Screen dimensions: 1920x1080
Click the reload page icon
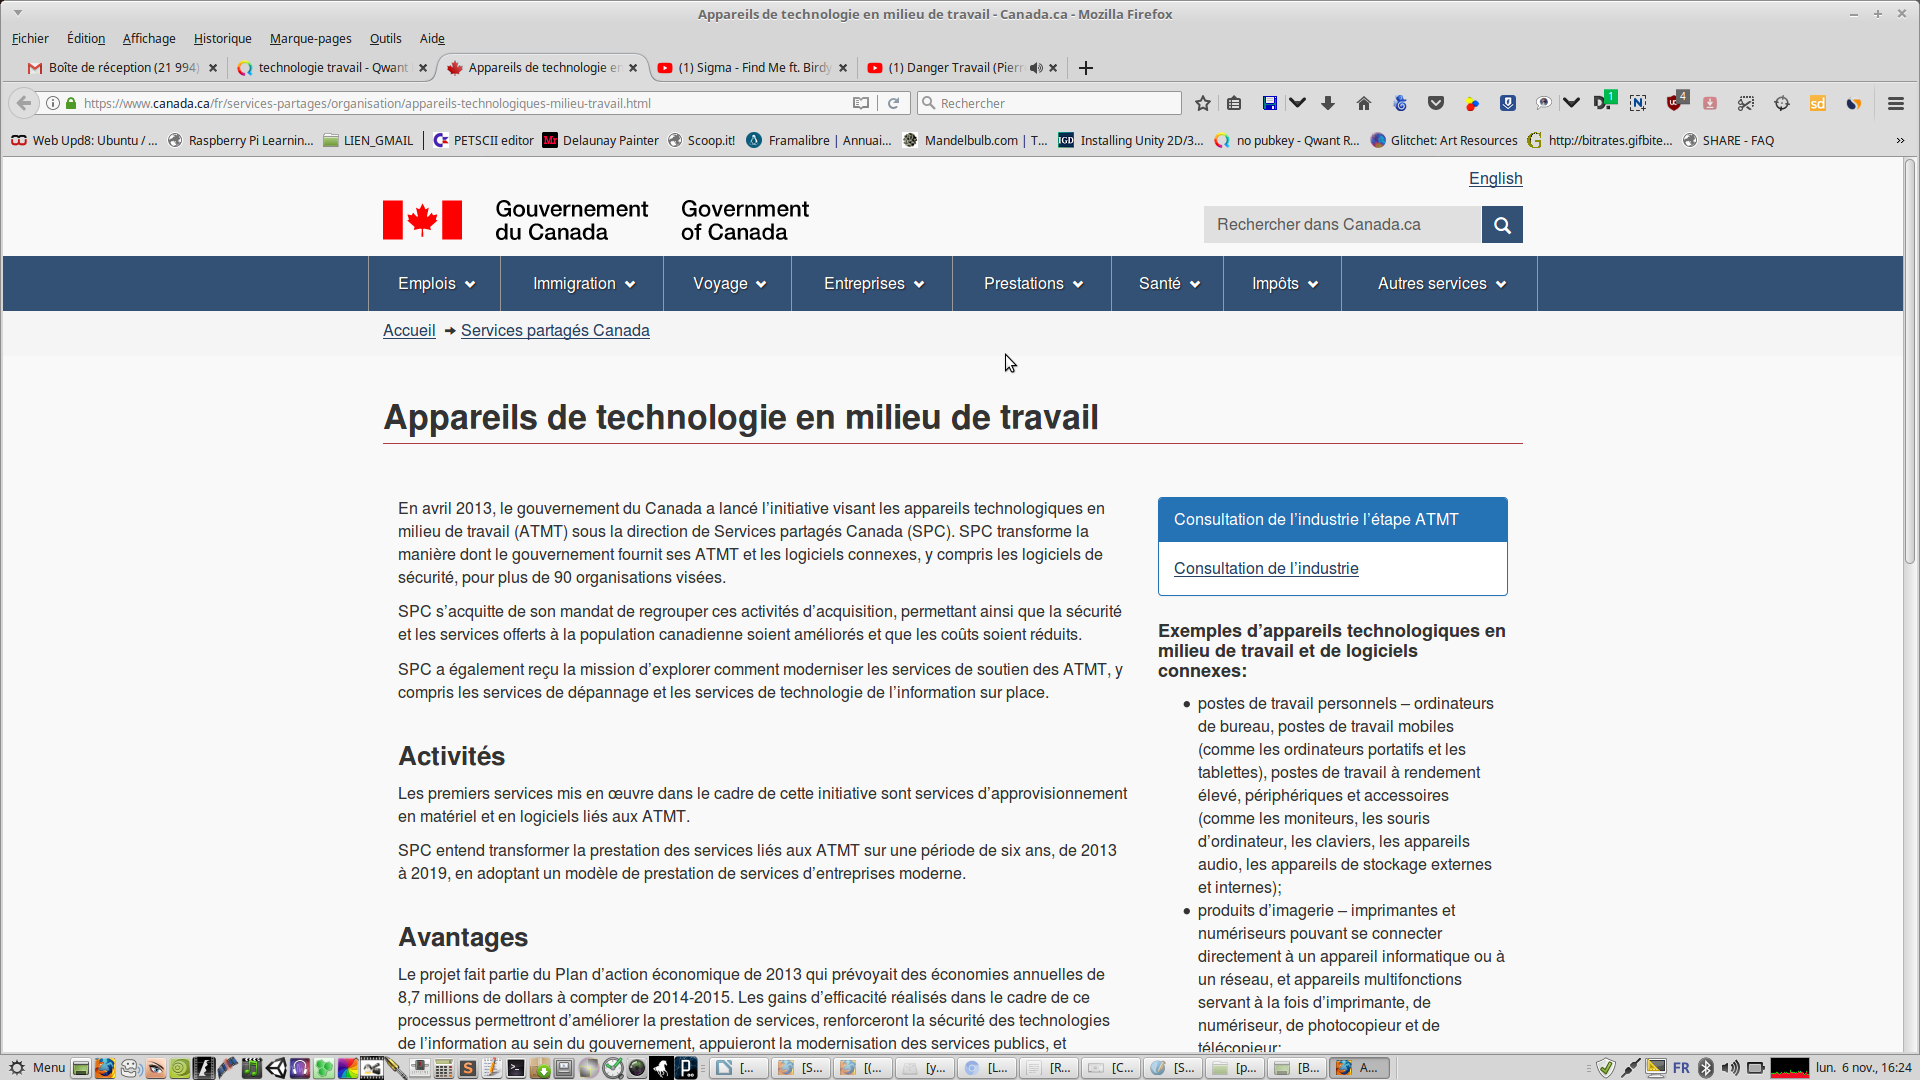pos(894,103)
